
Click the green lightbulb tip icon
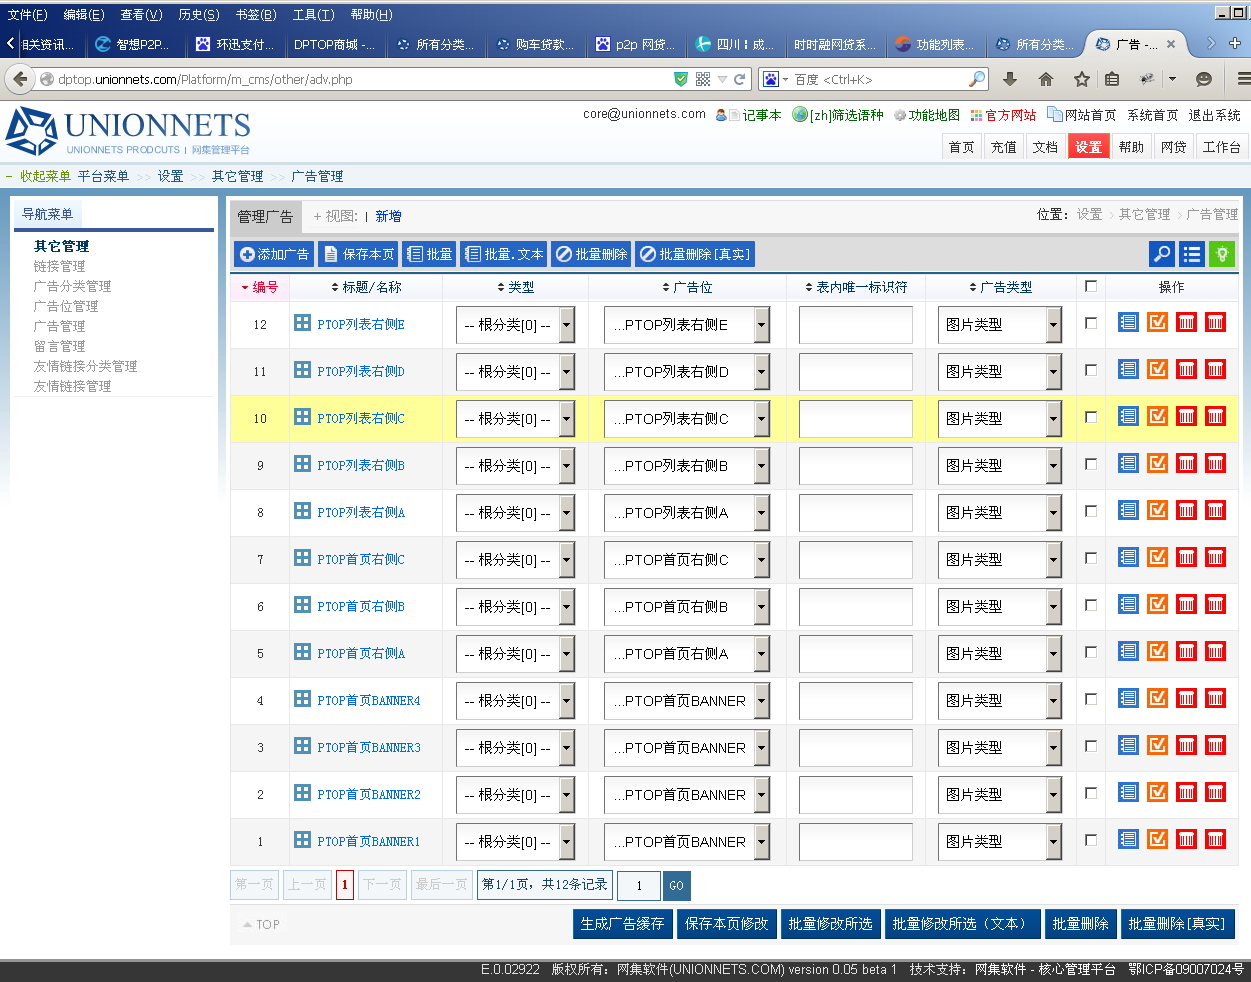click(1221, 254)
